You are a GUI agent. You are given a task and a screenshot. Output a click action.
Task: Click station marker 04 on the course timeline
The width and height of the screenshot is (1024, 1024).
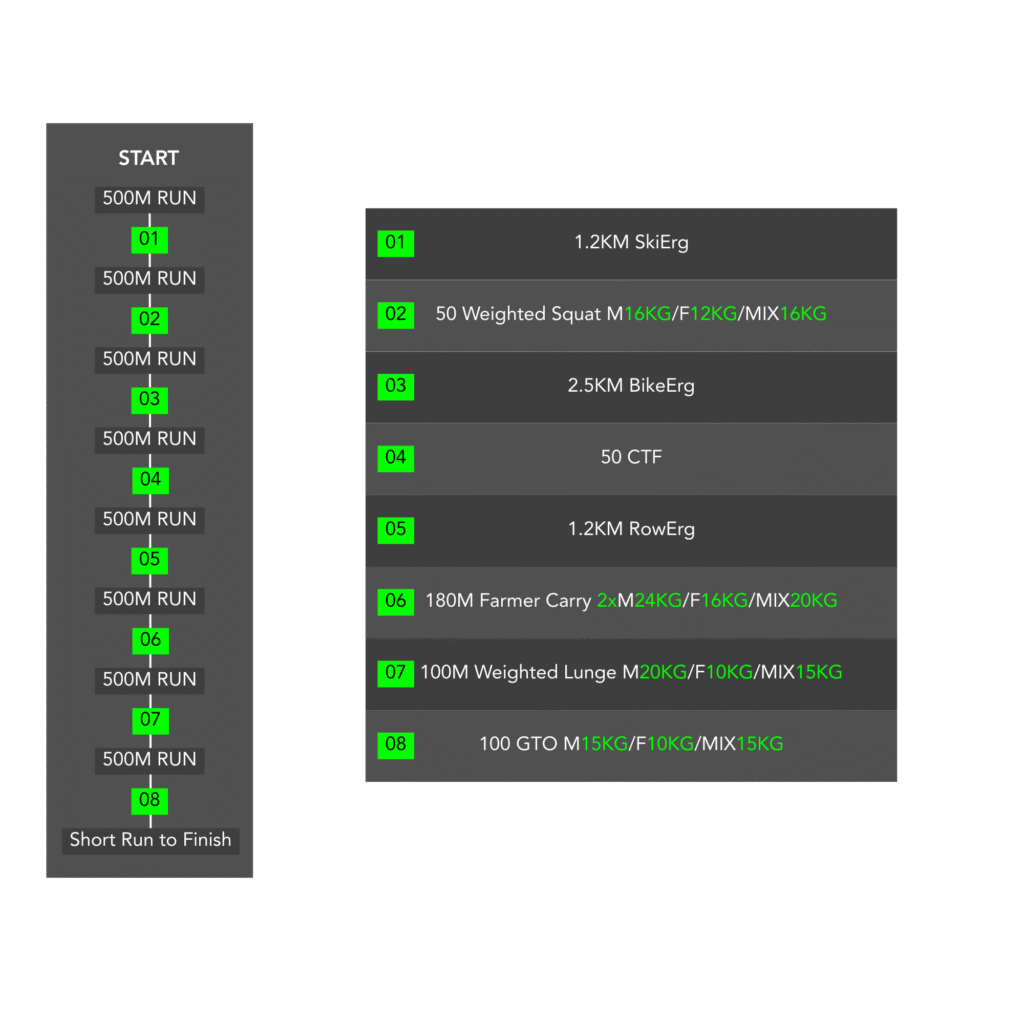[150, 479]
